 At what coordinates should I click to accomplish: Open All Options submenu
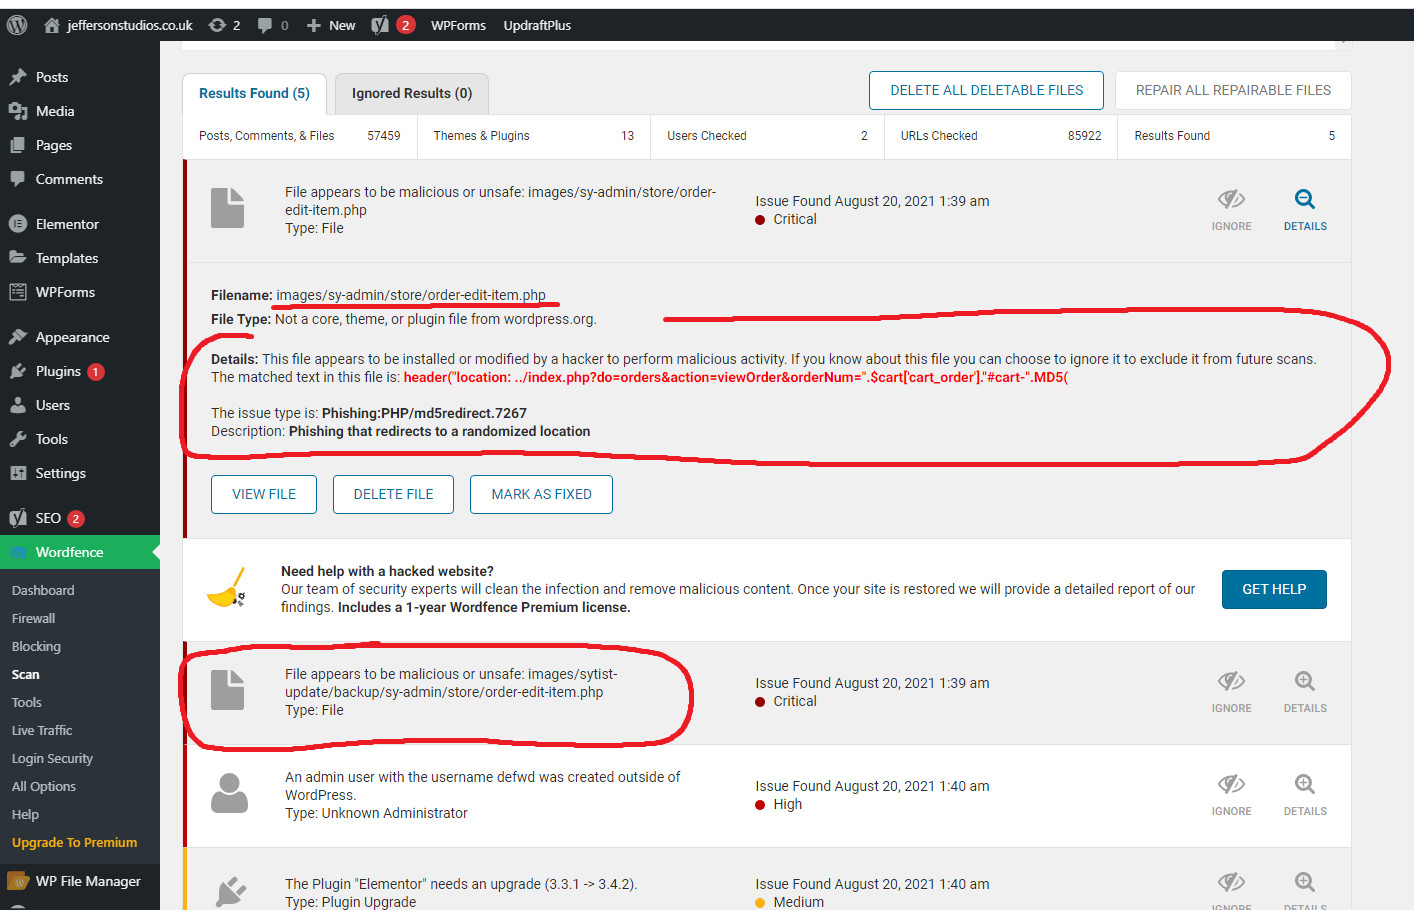point(44,786)
